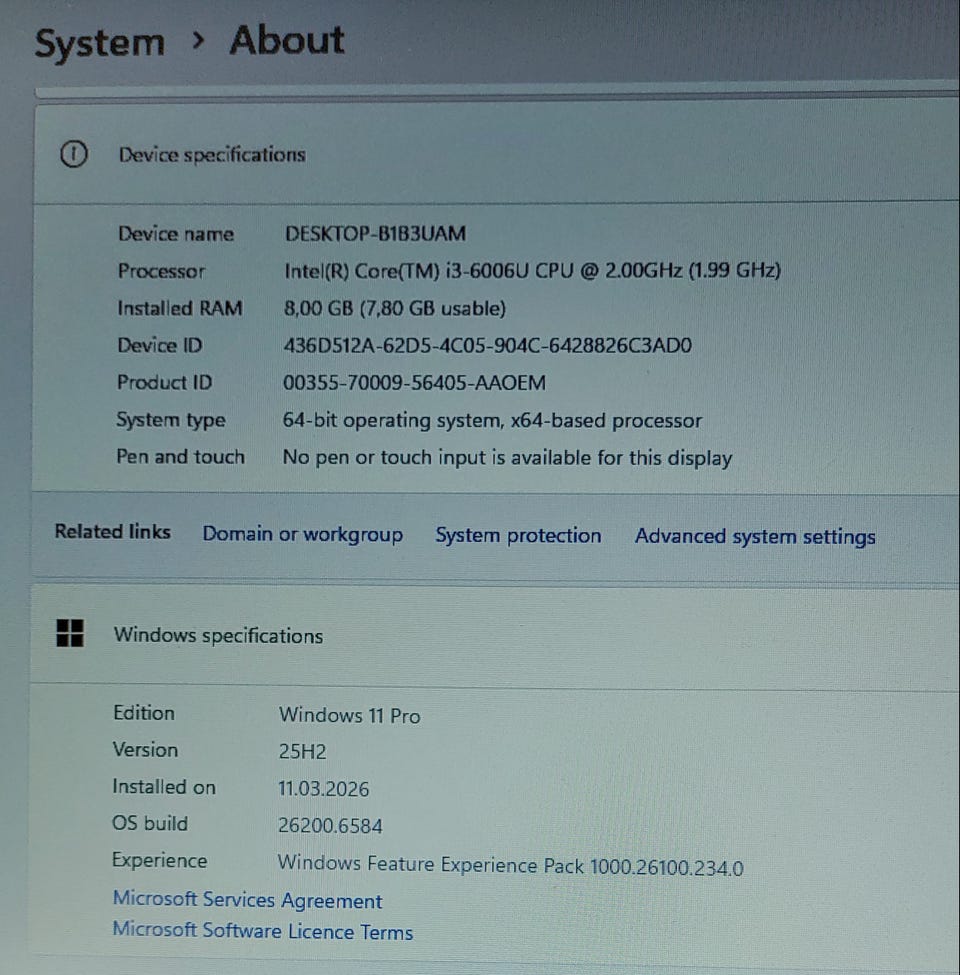Click the Installed RAM label

point(180,308)
